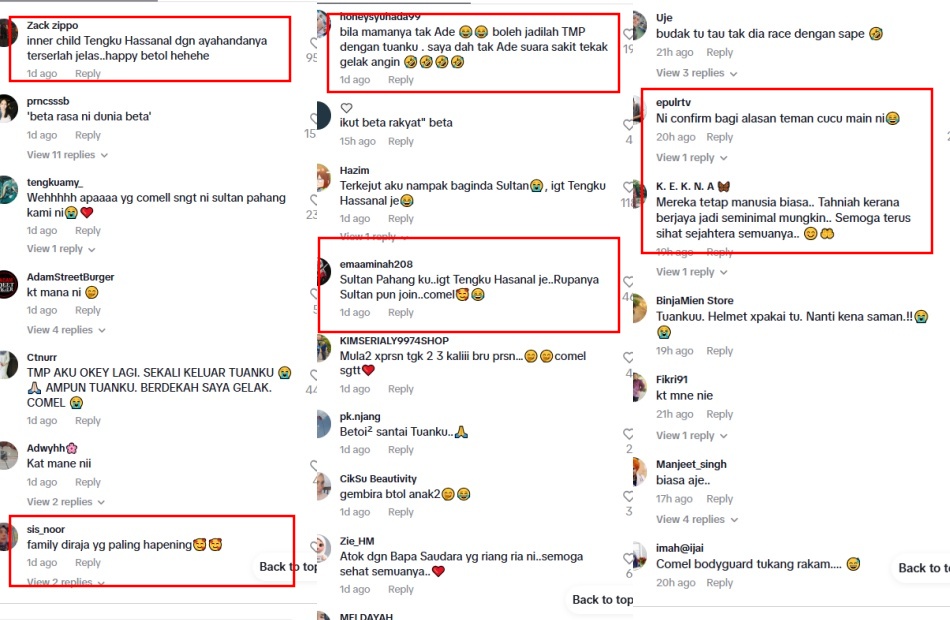Like the honeysyuhada99 comment heart
The height and width of the screenshot is (620, 950).
point(628,34)
